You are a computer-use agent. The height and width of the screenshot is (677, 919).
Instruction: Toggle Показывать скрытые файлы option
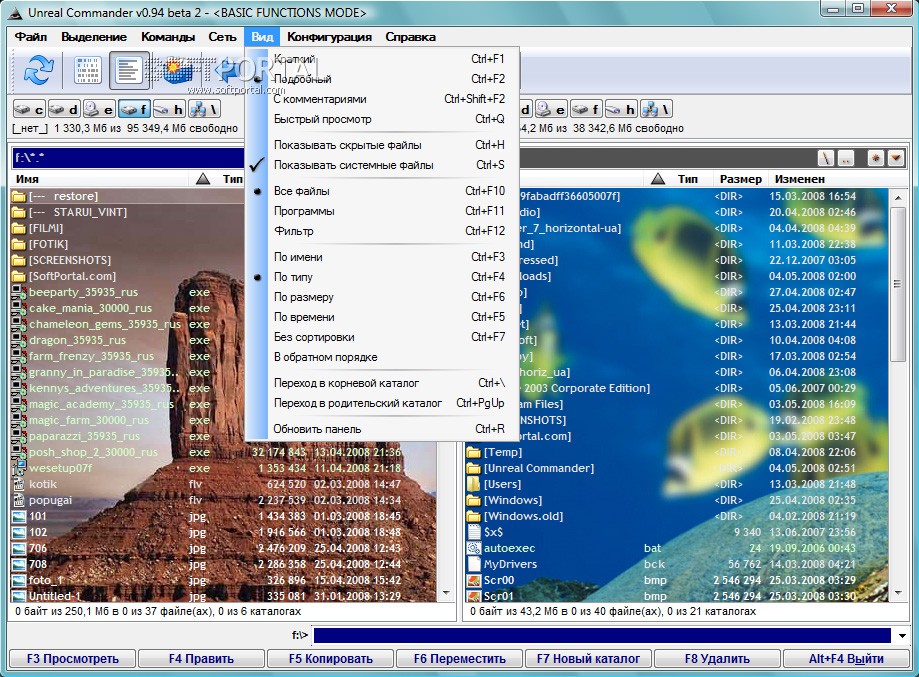382,145
